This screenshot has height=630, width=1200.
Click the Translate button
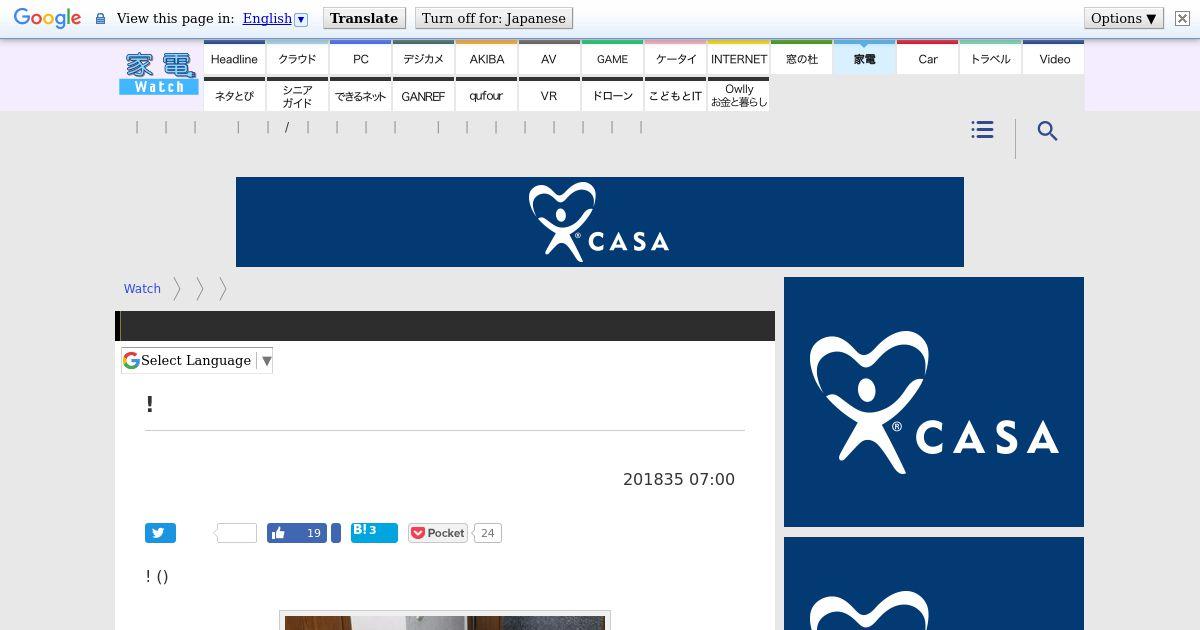[x=364, y=18]
